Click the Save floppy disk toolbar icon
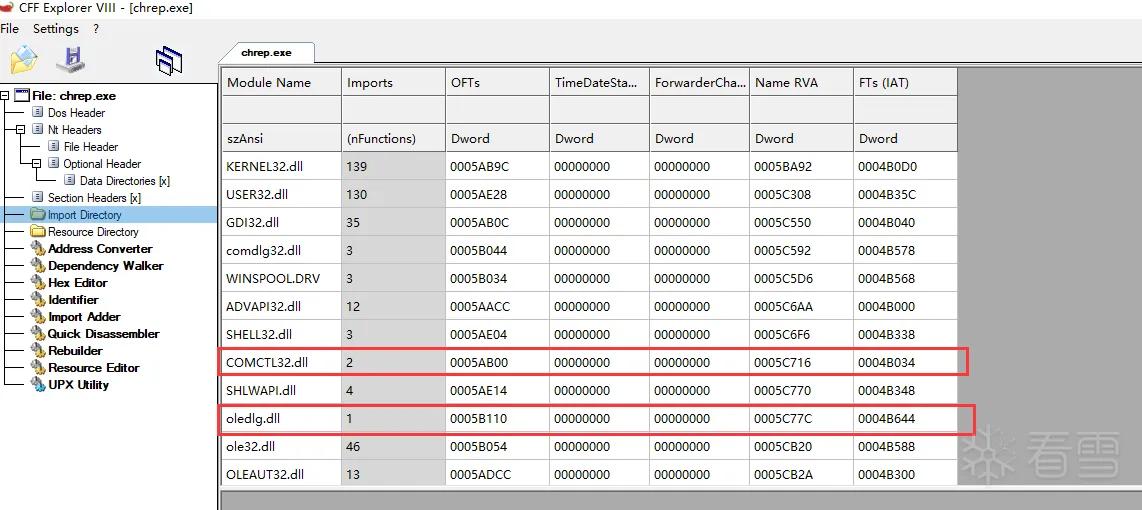1142x510 pixels. [x=71, y=60]
